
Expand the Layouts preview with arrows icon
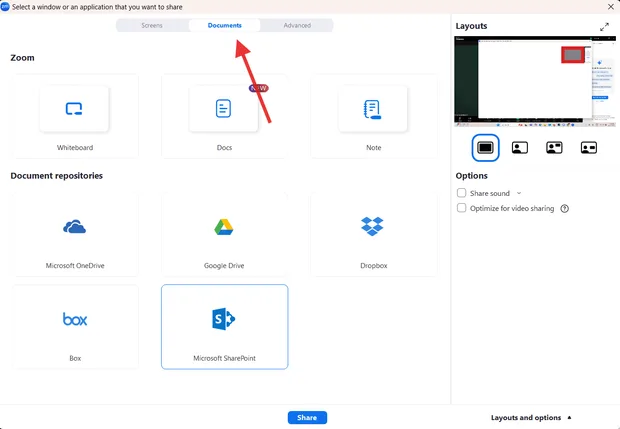tap(604, 27)
